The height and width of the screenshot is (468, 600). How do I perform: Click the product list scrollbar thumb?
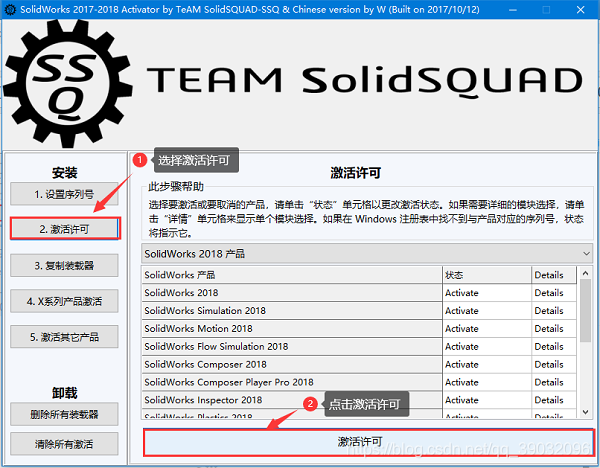(x=585, y=310)
